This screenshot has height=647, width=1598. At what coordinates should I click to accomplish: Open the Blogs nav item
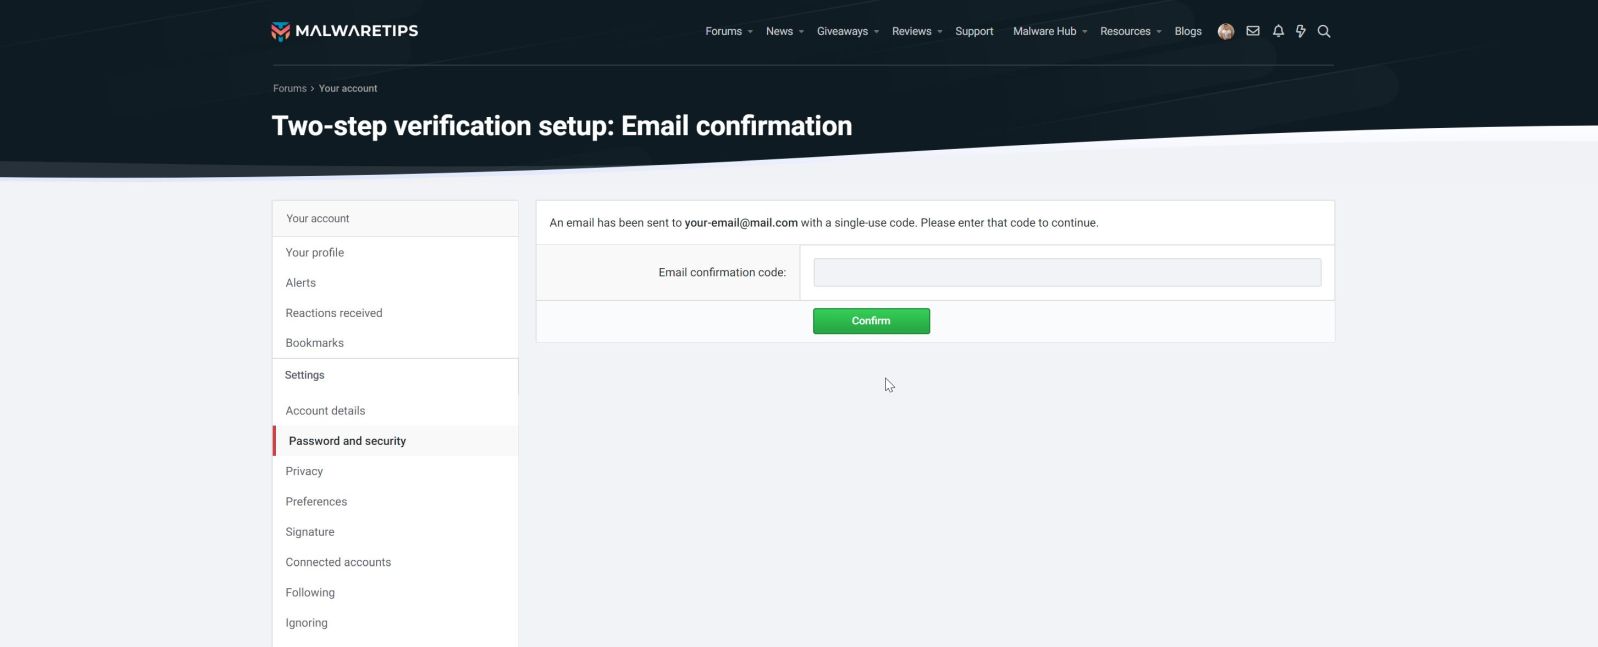1188,32
